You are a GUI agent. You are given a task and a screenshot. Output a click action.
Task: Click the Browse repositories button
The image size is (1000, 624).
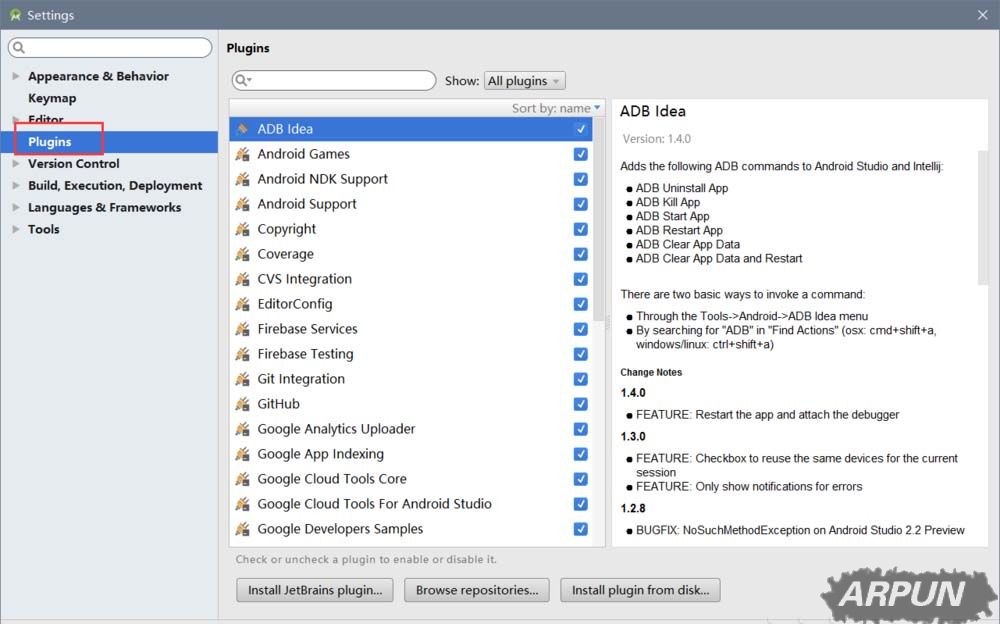[477, 590]
